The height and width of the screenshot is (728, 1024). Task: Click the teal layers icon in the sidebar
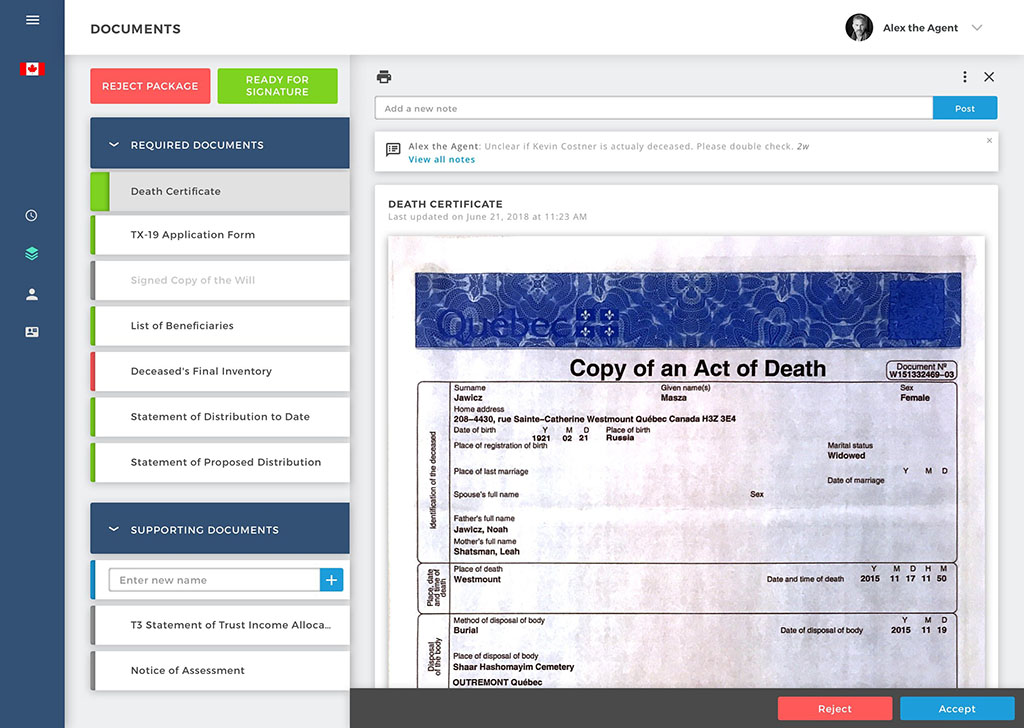click(x=31, y=254)
